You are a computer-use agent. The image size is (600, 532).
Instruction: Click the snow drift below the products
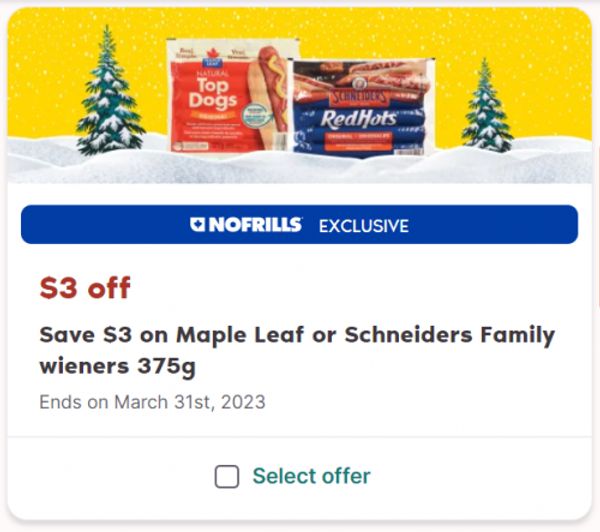(300, 168)
